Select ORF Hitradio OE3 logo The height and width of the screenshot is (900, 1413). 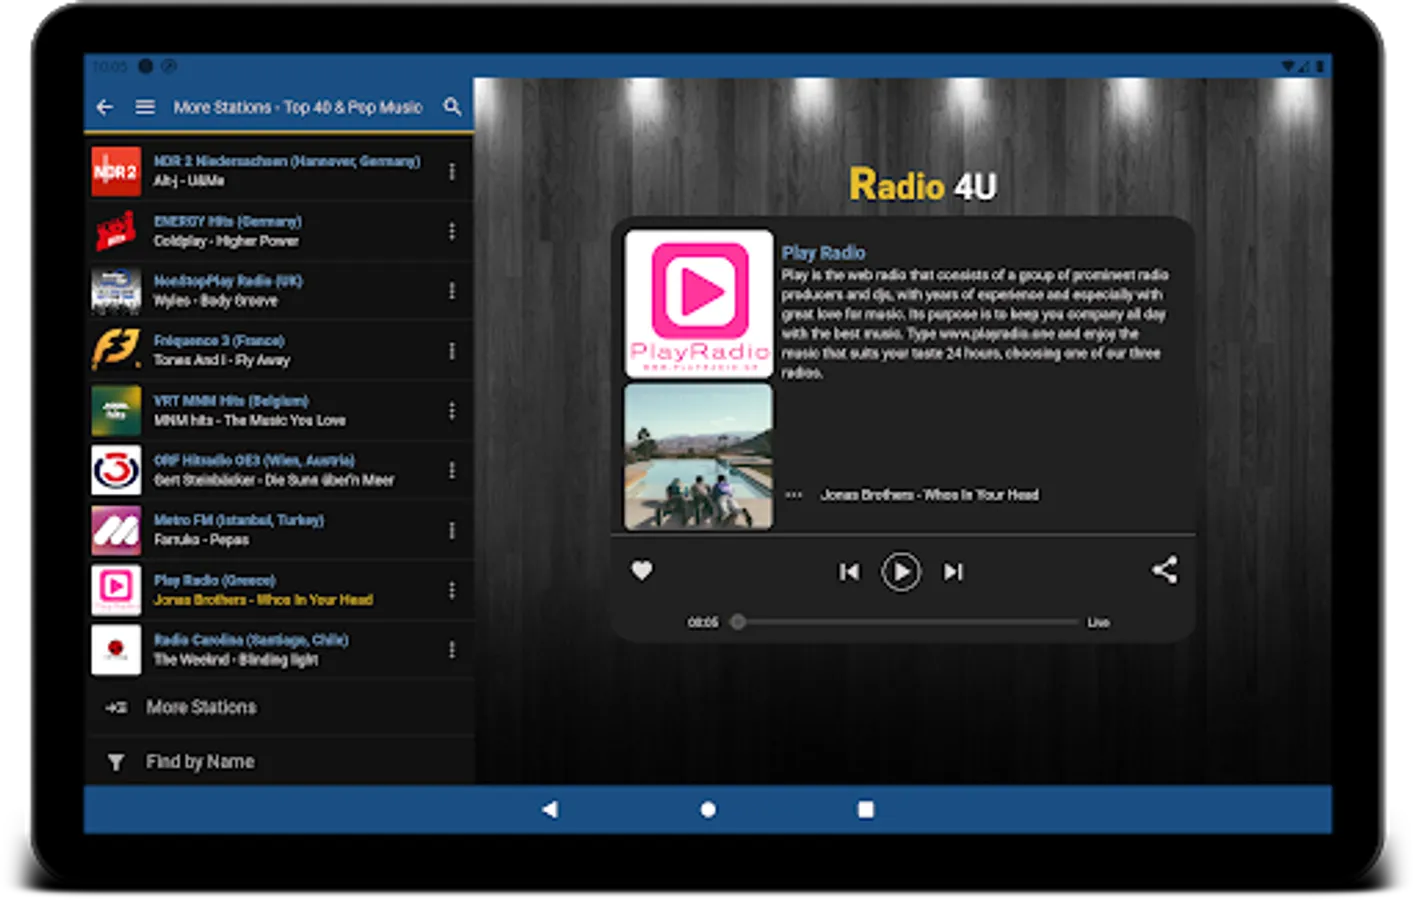(x=116, y=470)
